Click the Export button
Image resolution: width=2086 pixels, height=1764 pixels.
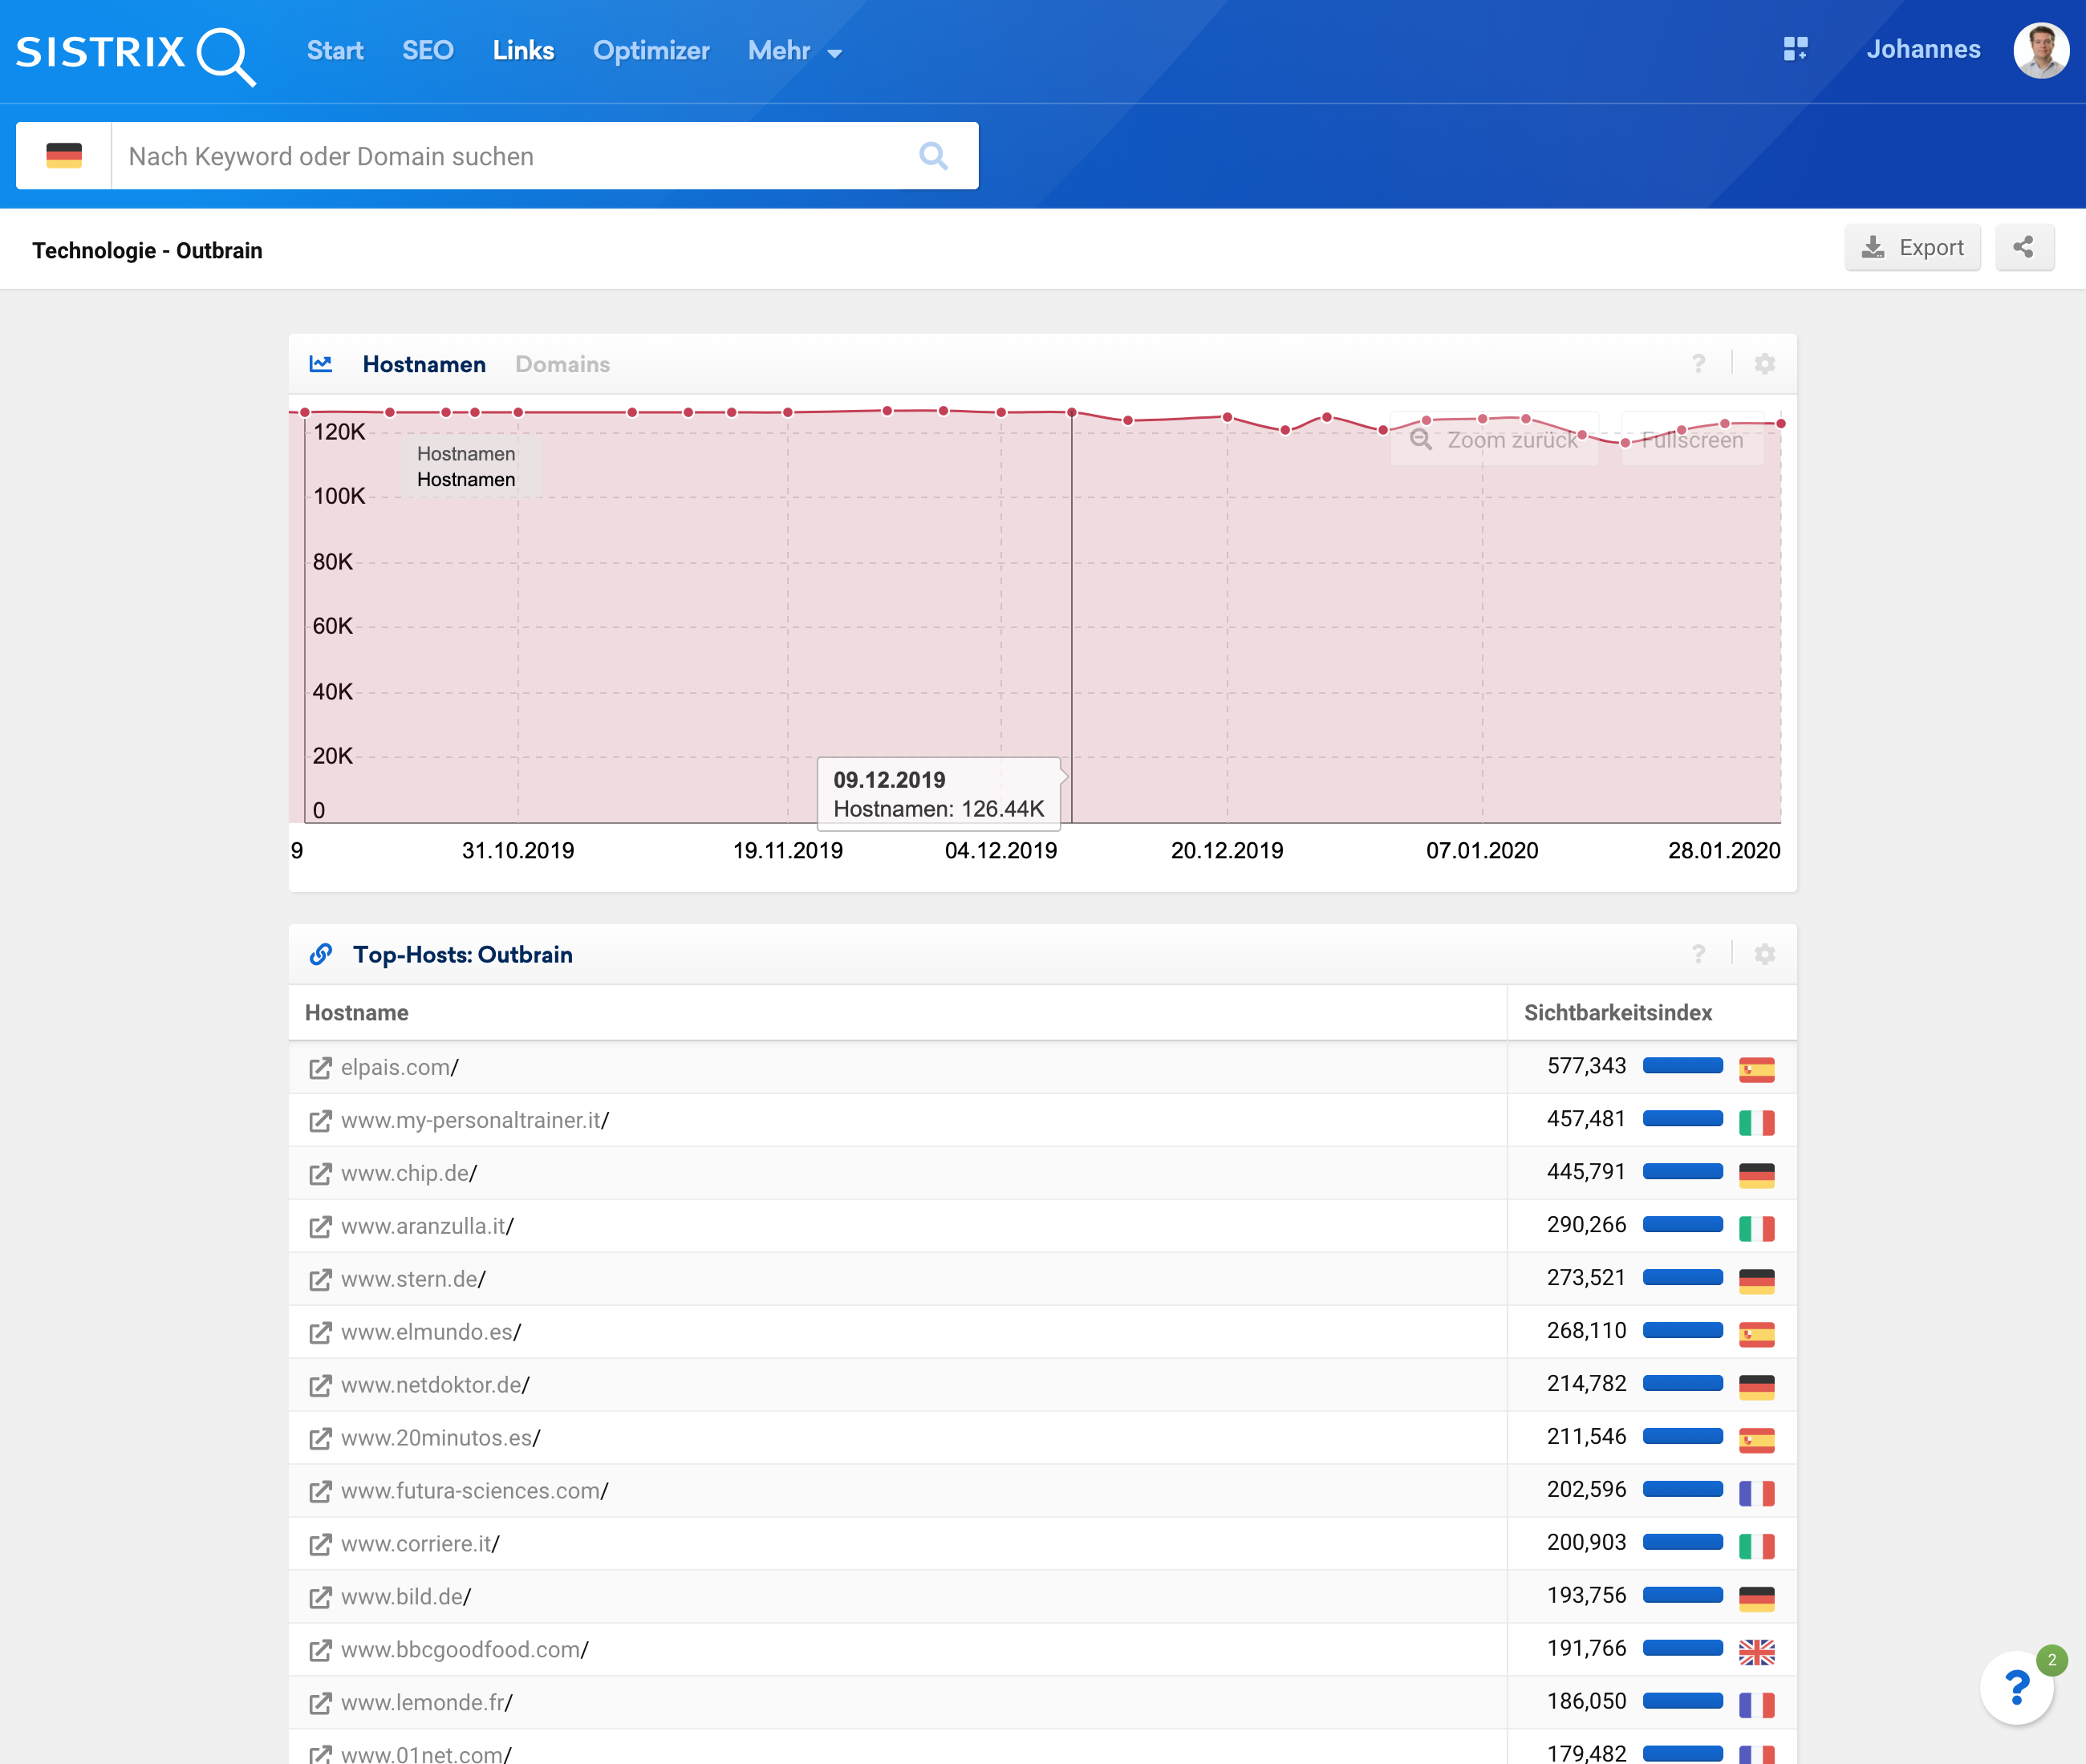tap(1911, 248)
